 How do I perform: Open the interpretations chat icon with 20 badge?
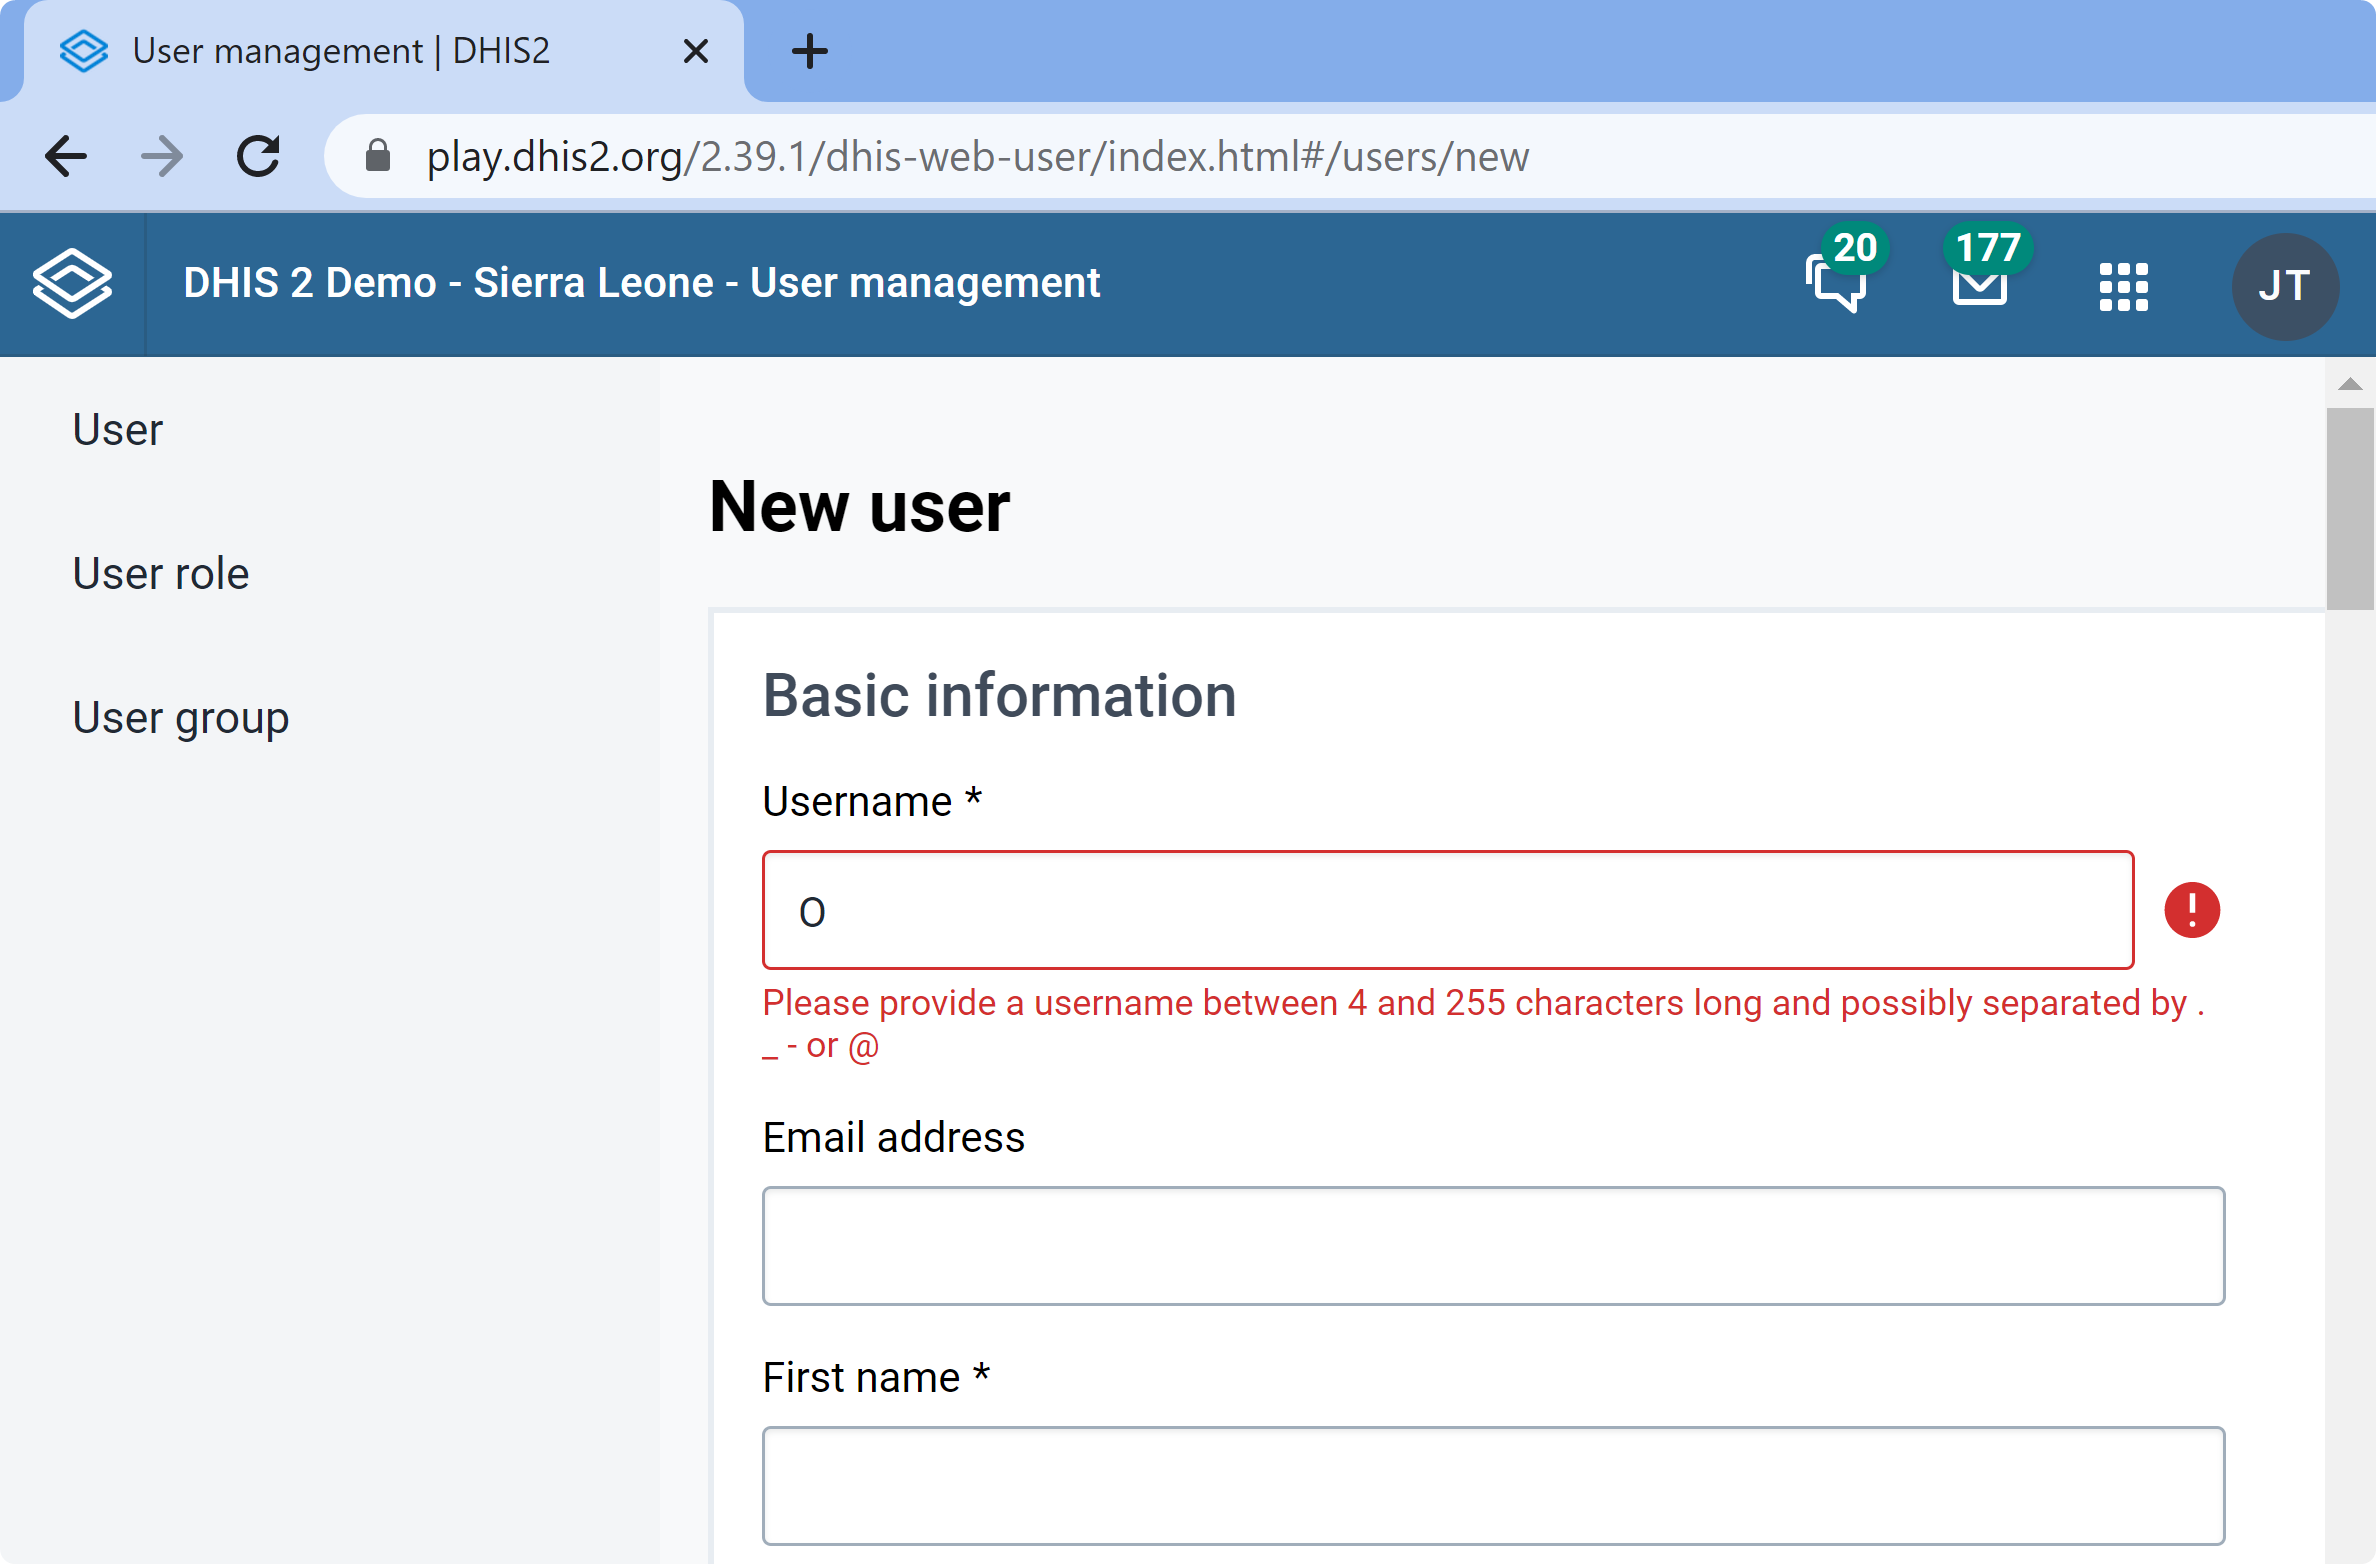(x=1837, y=284)
